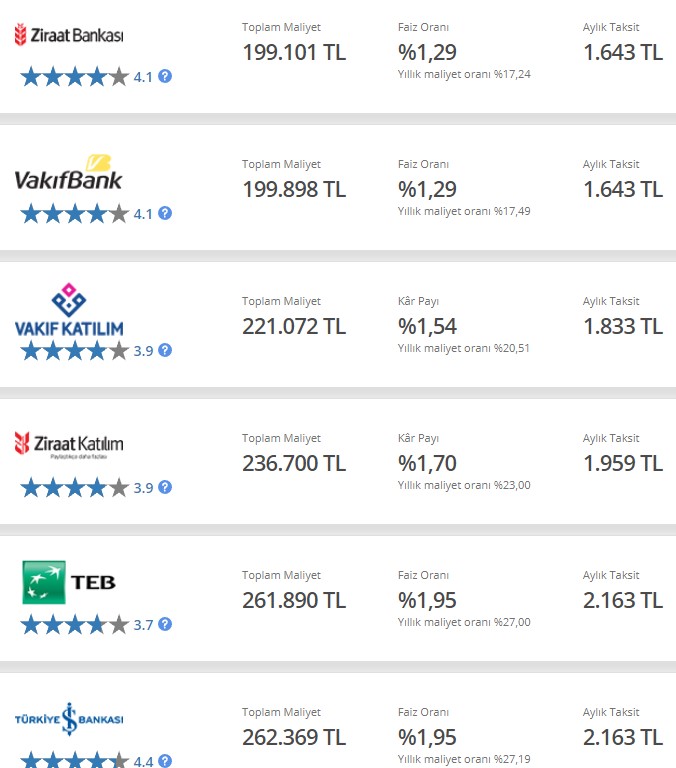Show rating help for Ziraat Bankası
The height and width of the screenshot is (768, 676).
(165, 76)
